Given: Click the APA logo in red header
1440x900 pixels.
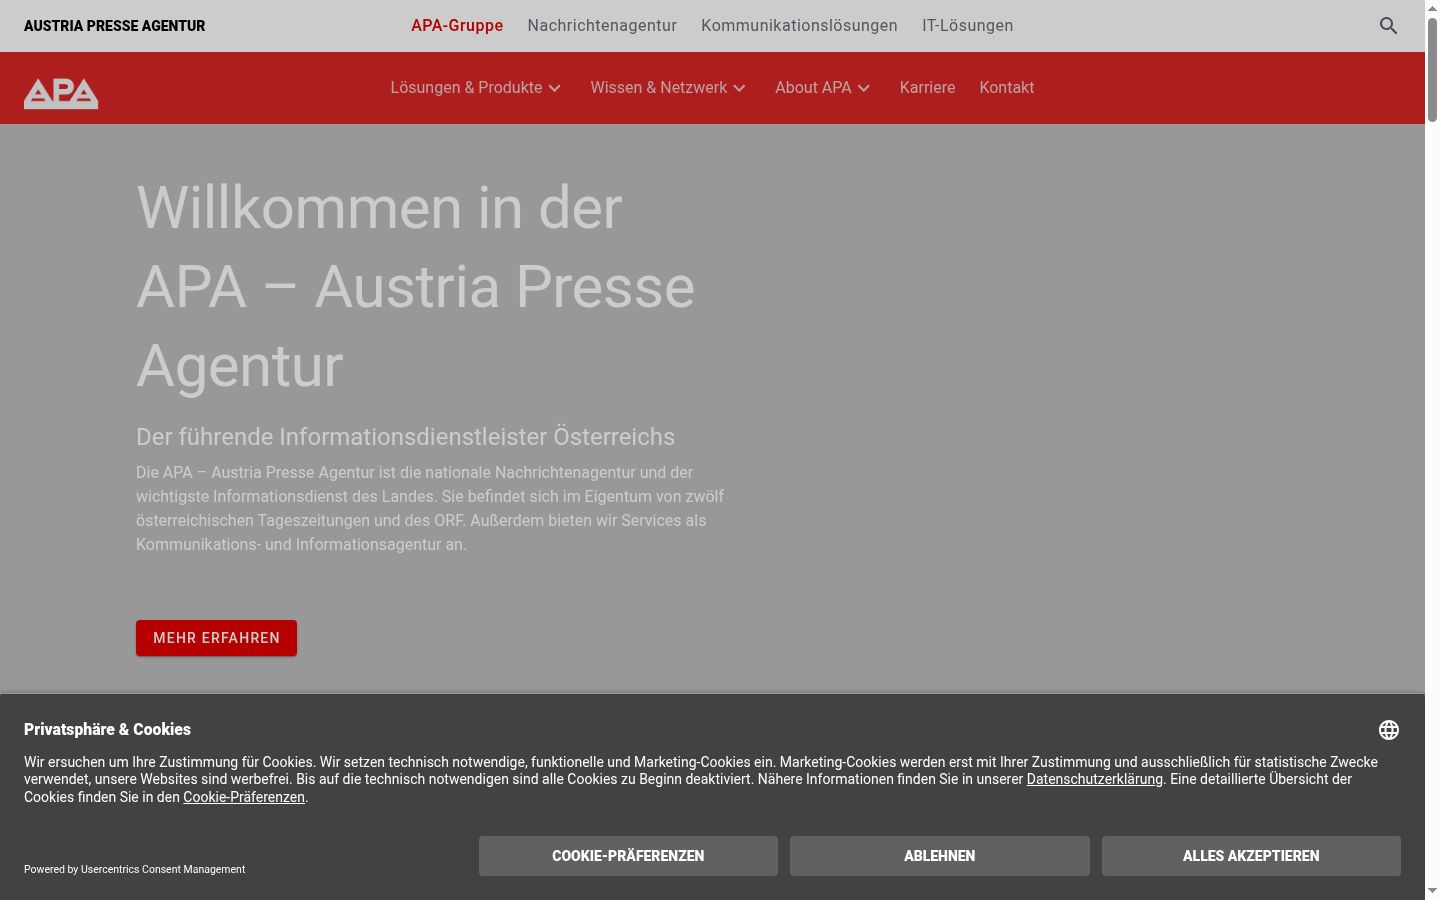Looking at the screenshot, I should (x=61, y=93).
